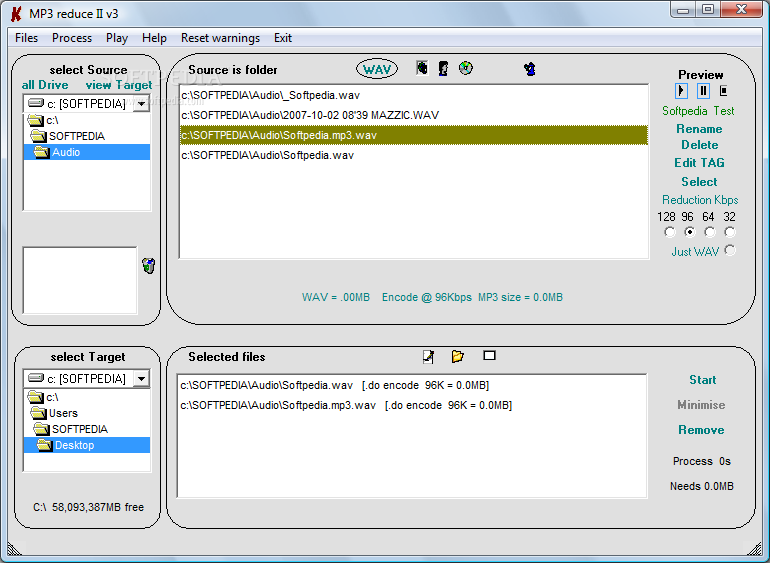Image resolution: width=770 pixels, height=563 pixels.
Task: Select 2007-10-02 08'39 MAZZIC.WAV file
Action: [x=413, y=115]
